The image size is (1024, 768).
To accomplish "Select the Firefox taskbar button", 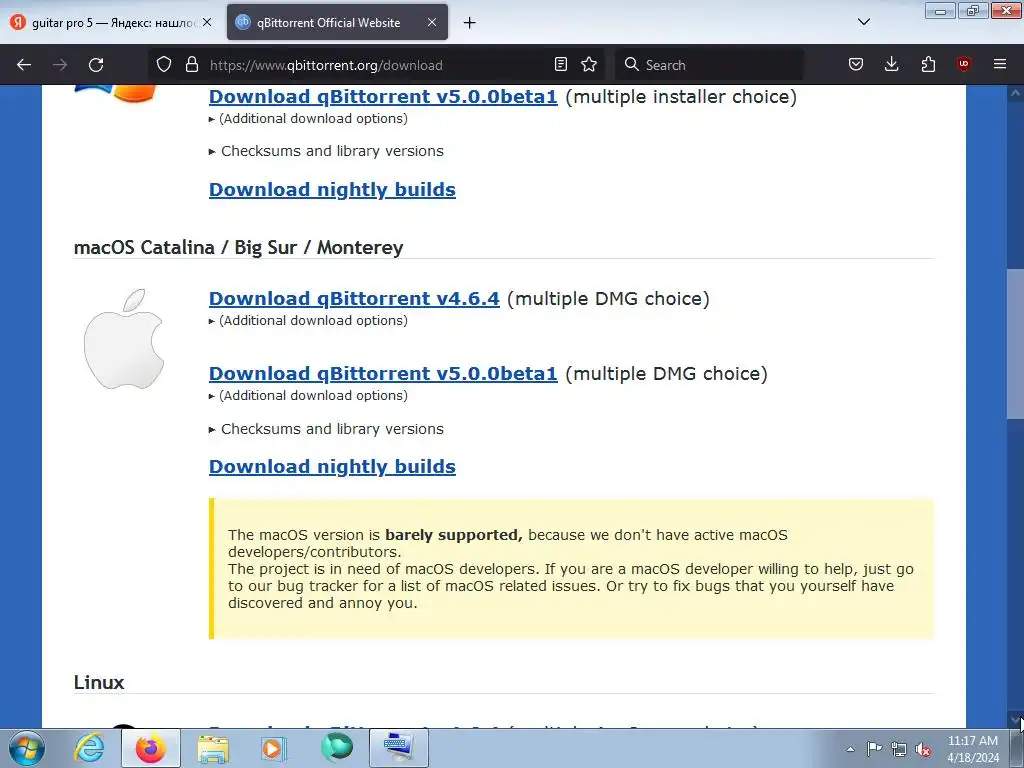I will click(x=150, y=748).
